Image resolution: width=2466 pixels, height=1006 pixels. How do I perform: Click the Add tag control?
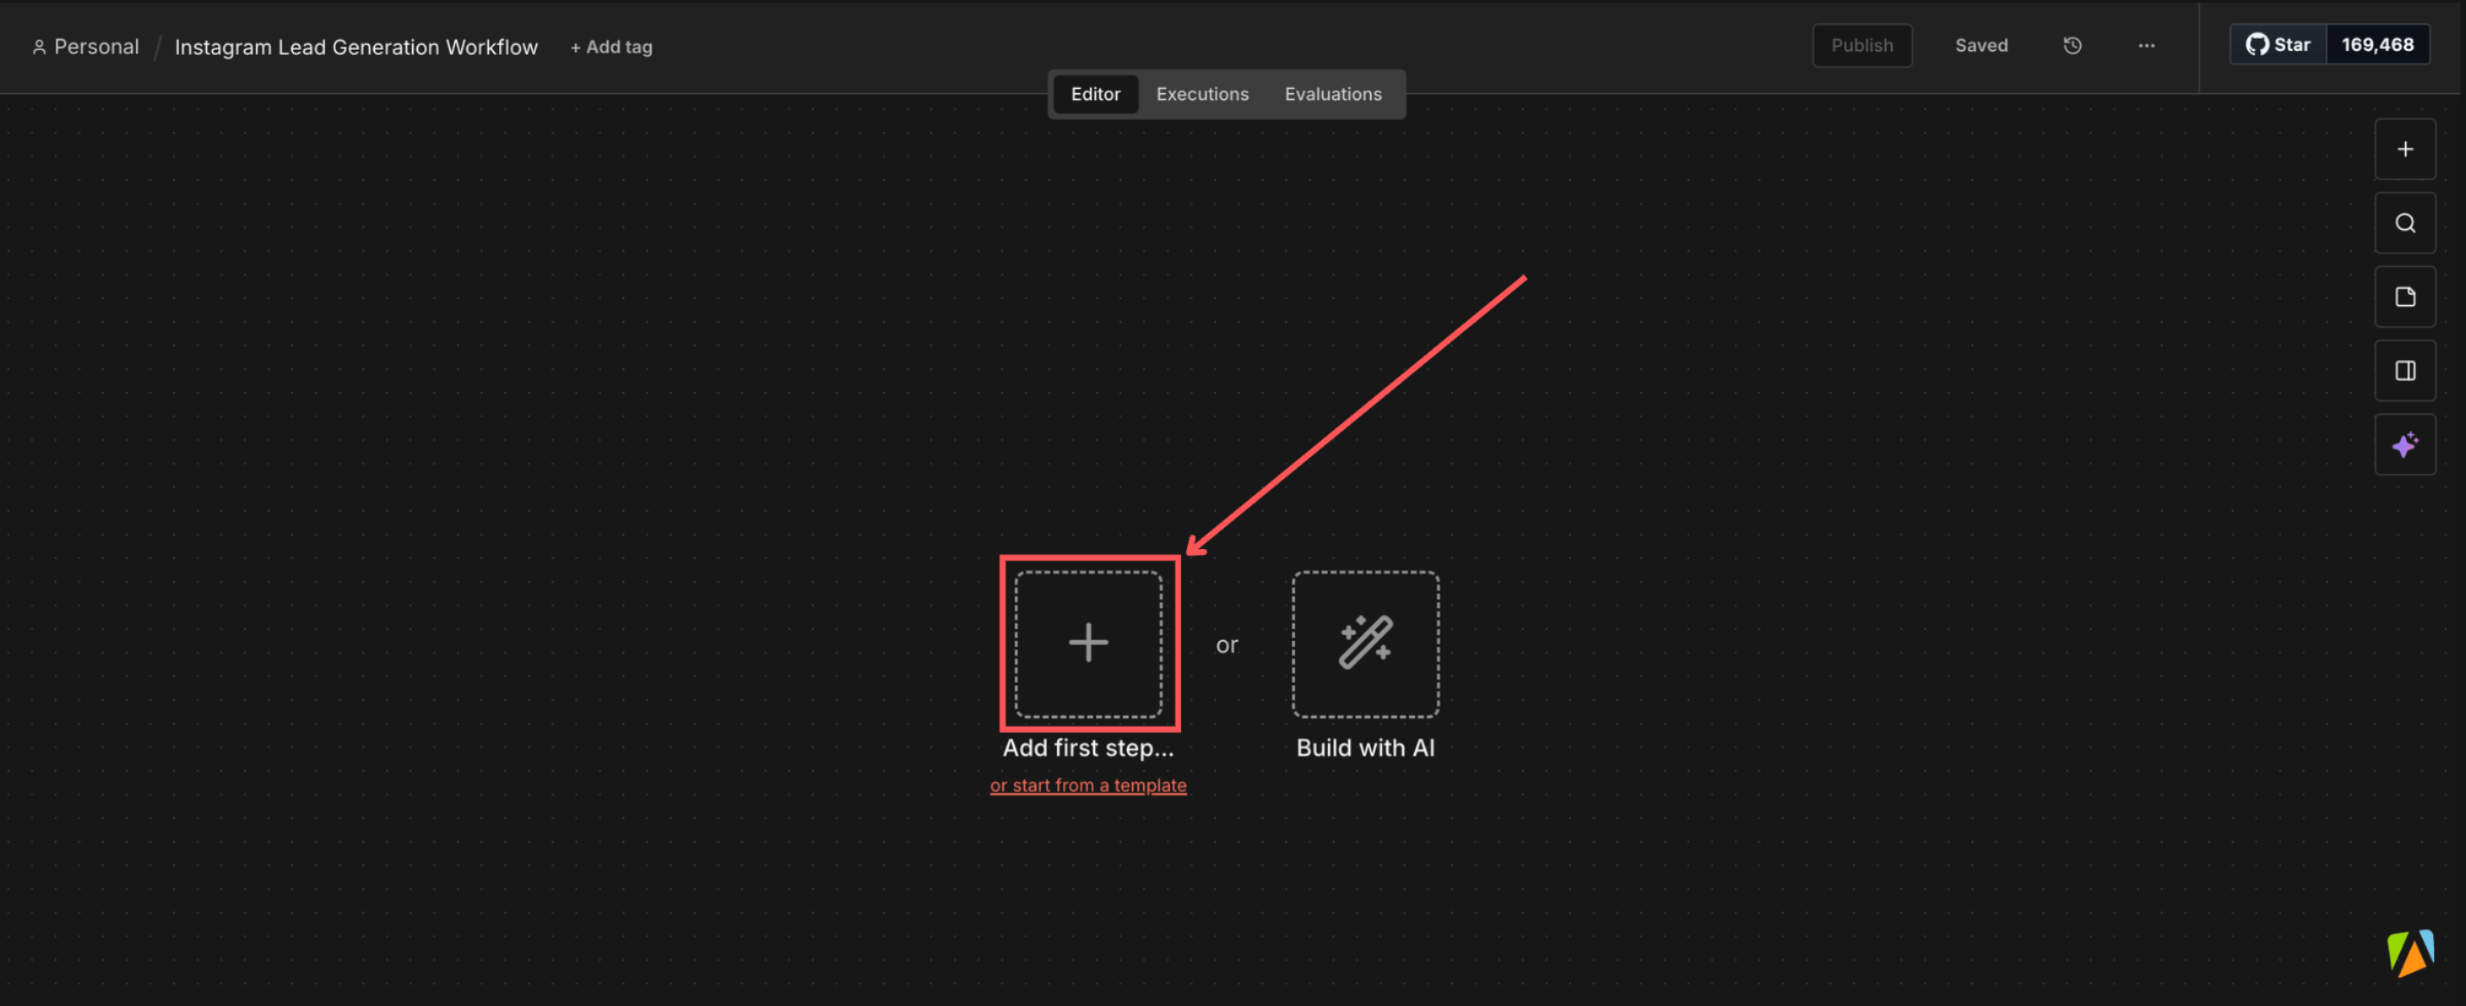pyautogui.click(x=610, y=46)
